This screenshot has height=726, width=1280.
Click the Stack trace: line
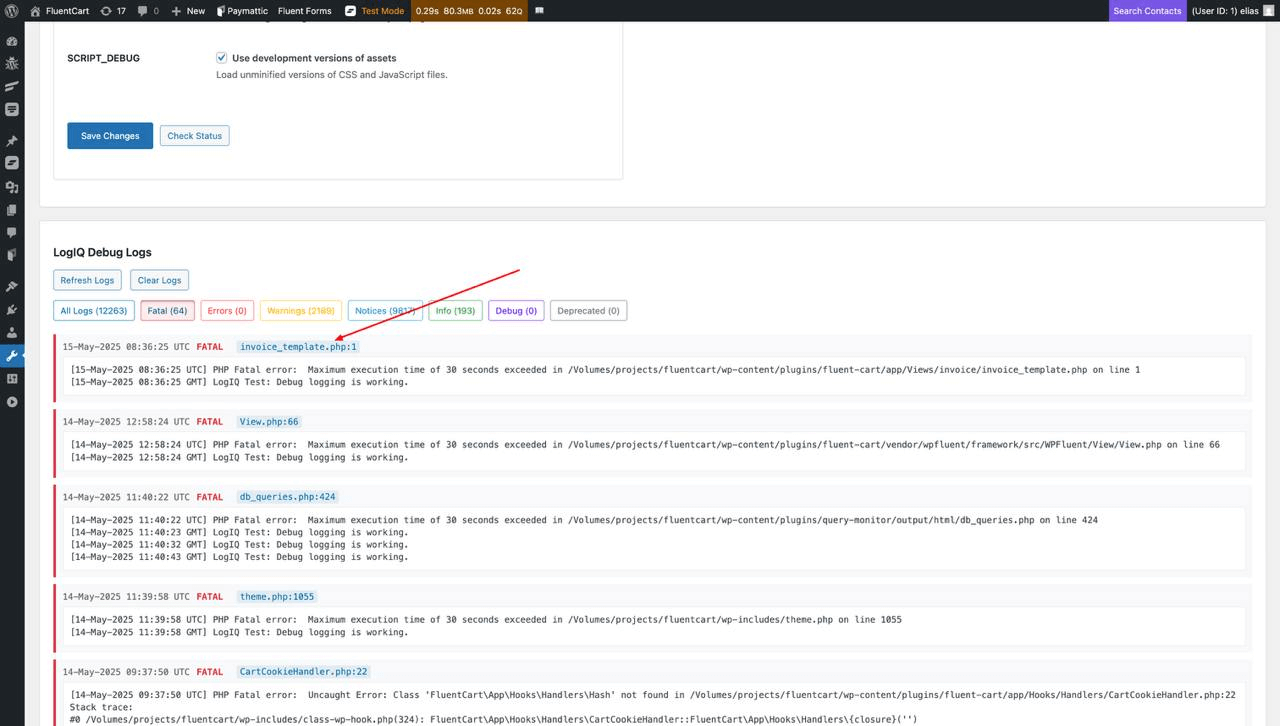[x=101, y=707]
